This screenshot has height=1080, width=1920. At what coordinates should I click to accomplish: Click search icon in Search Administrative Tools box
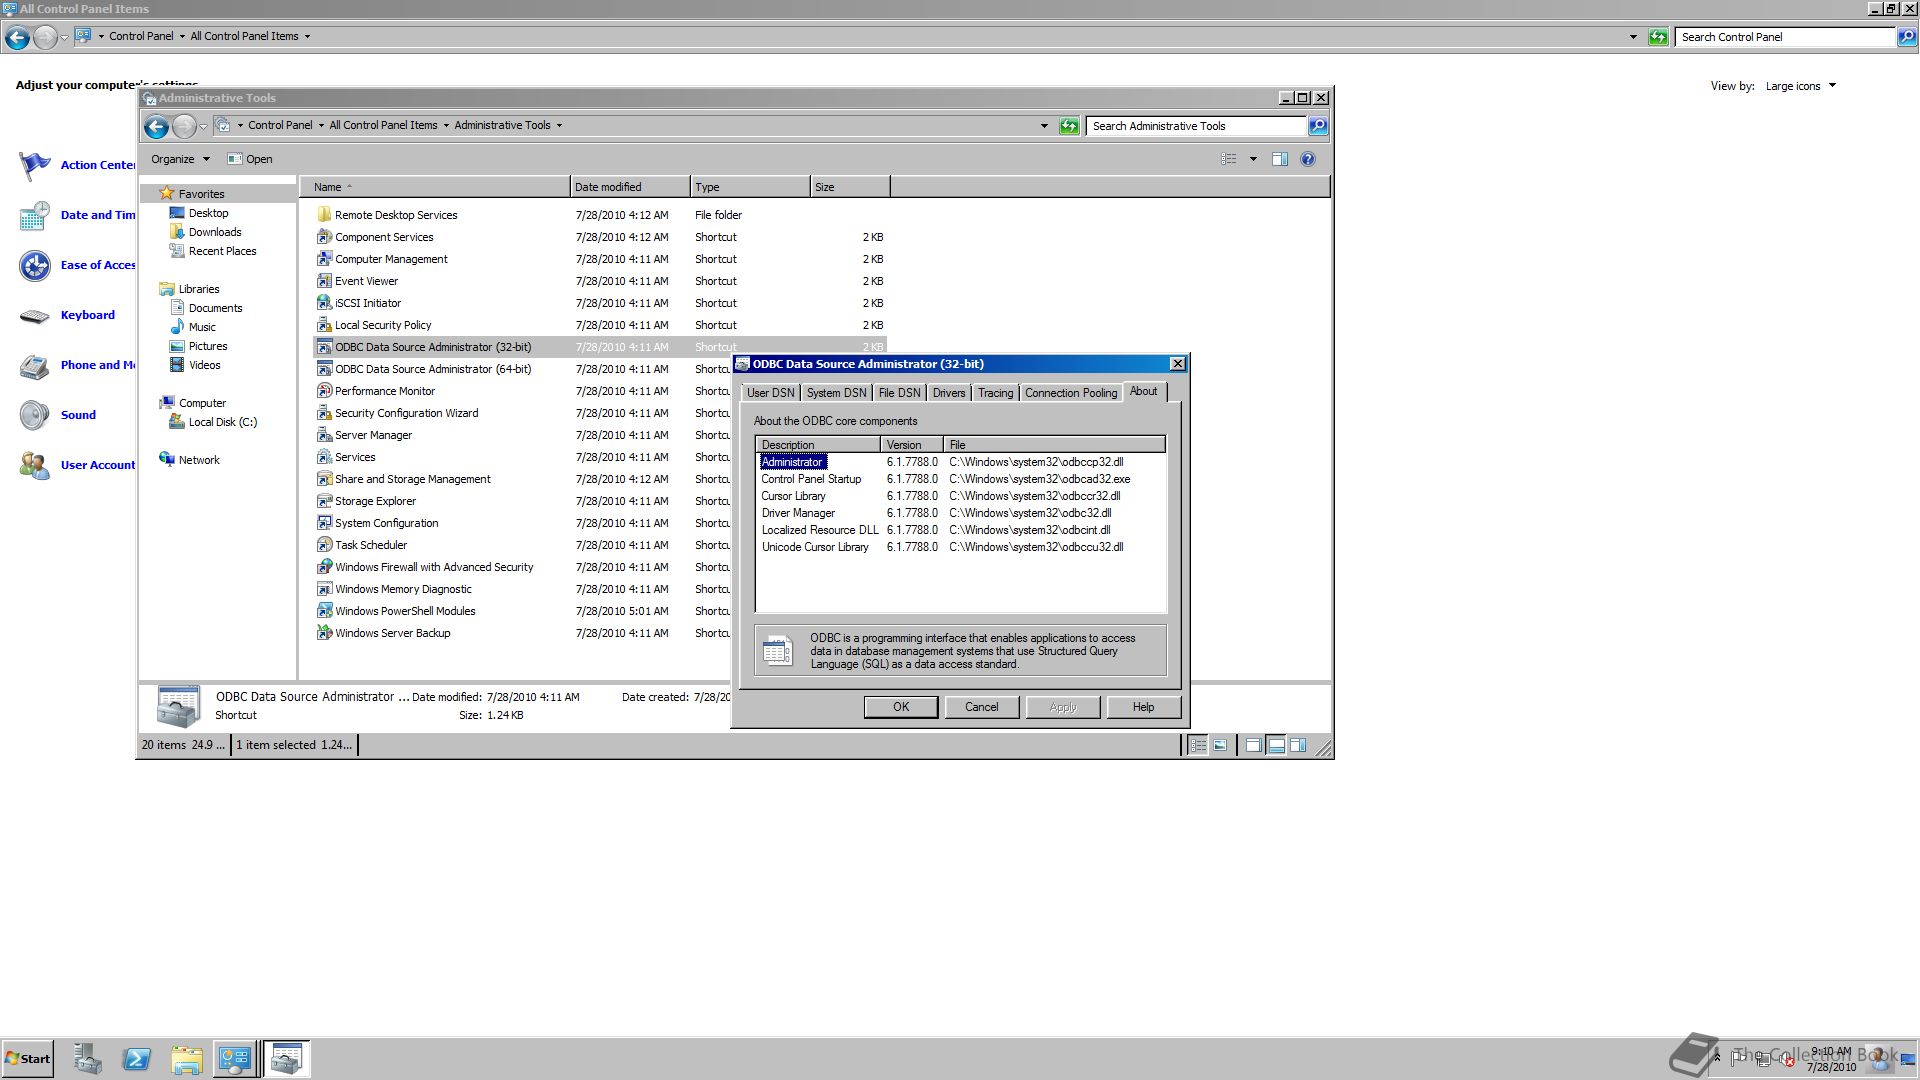coord(1317,126)
